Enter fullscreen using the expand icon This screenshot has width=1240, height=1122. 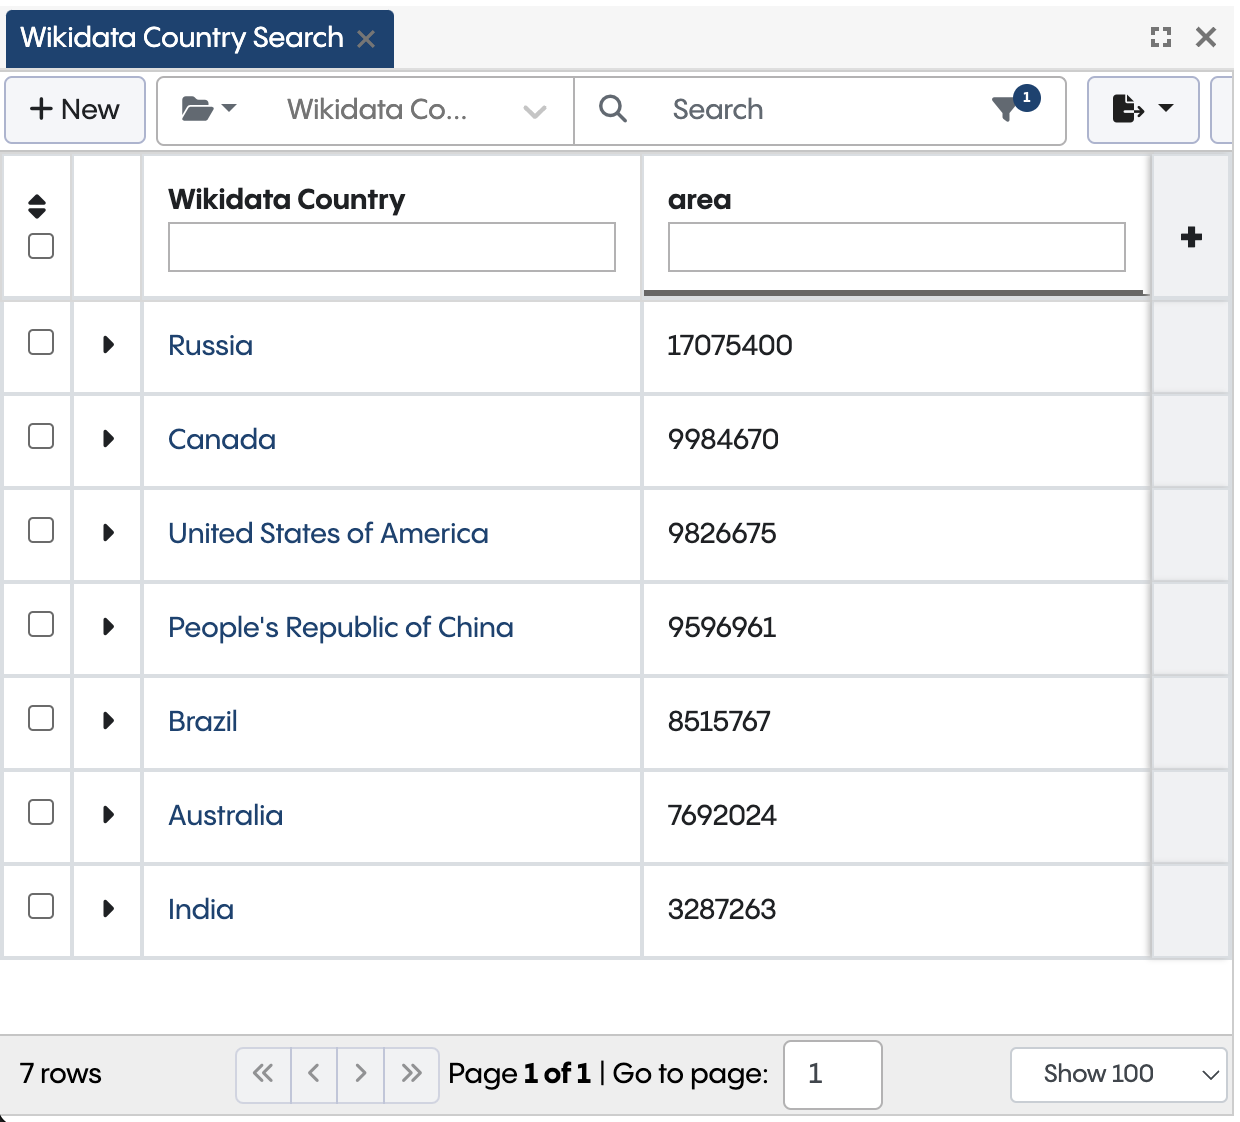point(1160,37)
